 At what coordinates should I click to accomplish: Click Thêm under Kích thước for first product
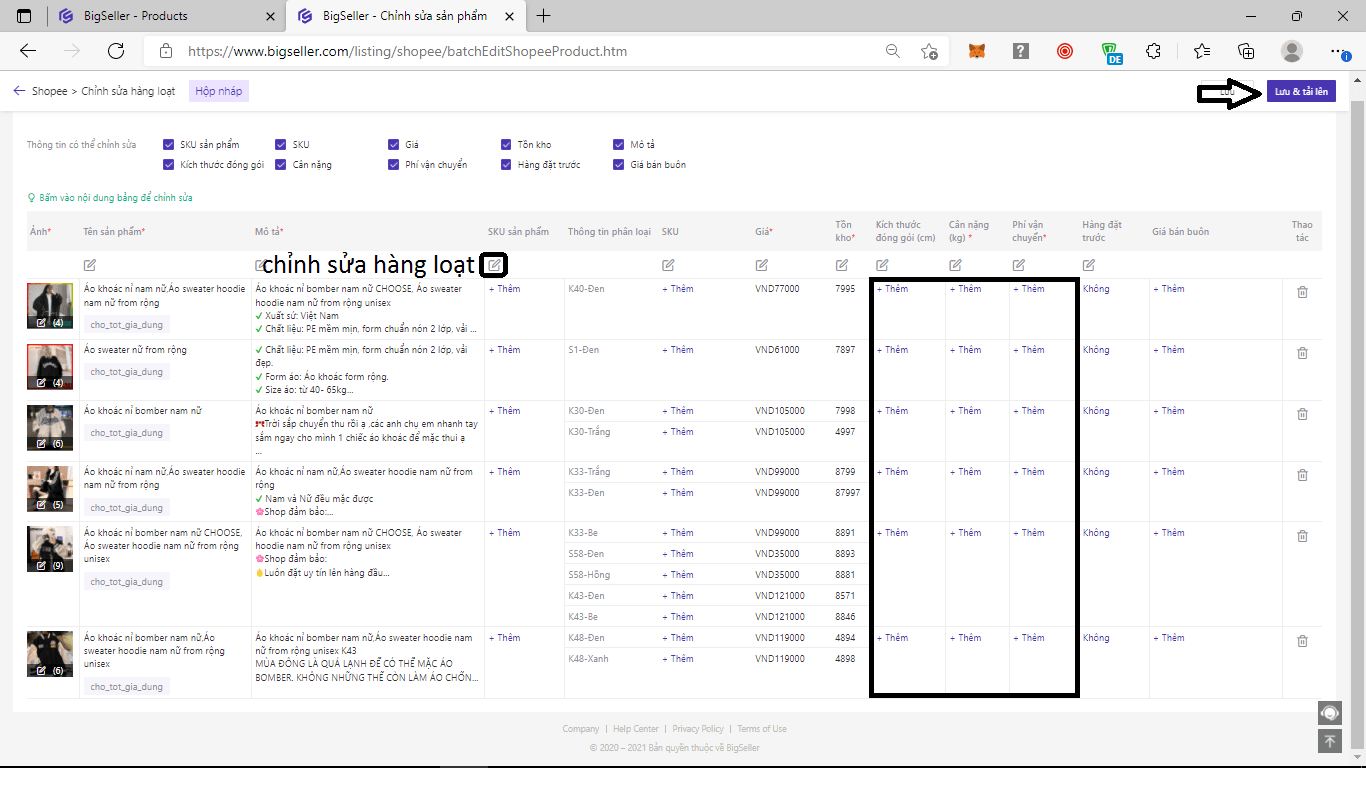tap(891, 288)
